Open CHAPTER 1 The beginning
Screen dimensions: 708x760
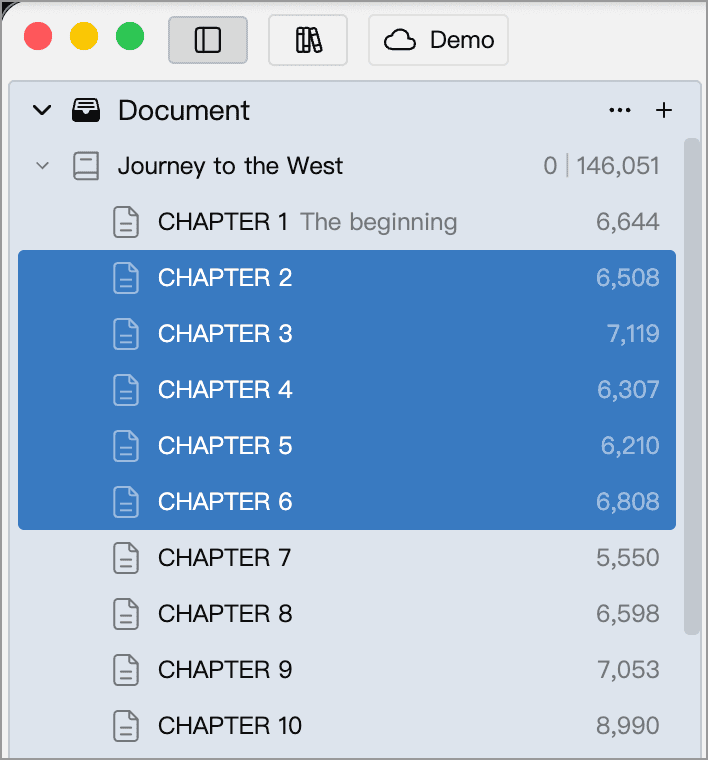347,222
